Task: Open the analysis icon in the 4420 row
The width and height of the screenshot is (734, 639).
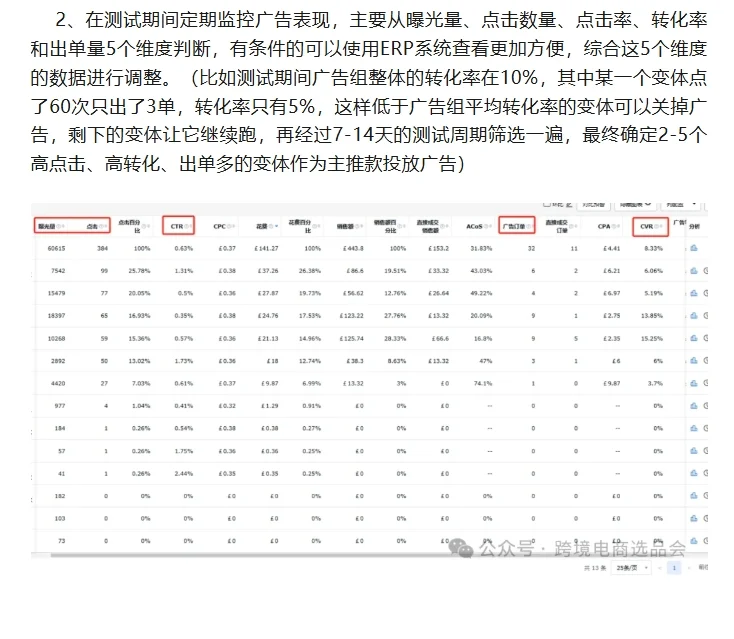Action: coord(694,383)
